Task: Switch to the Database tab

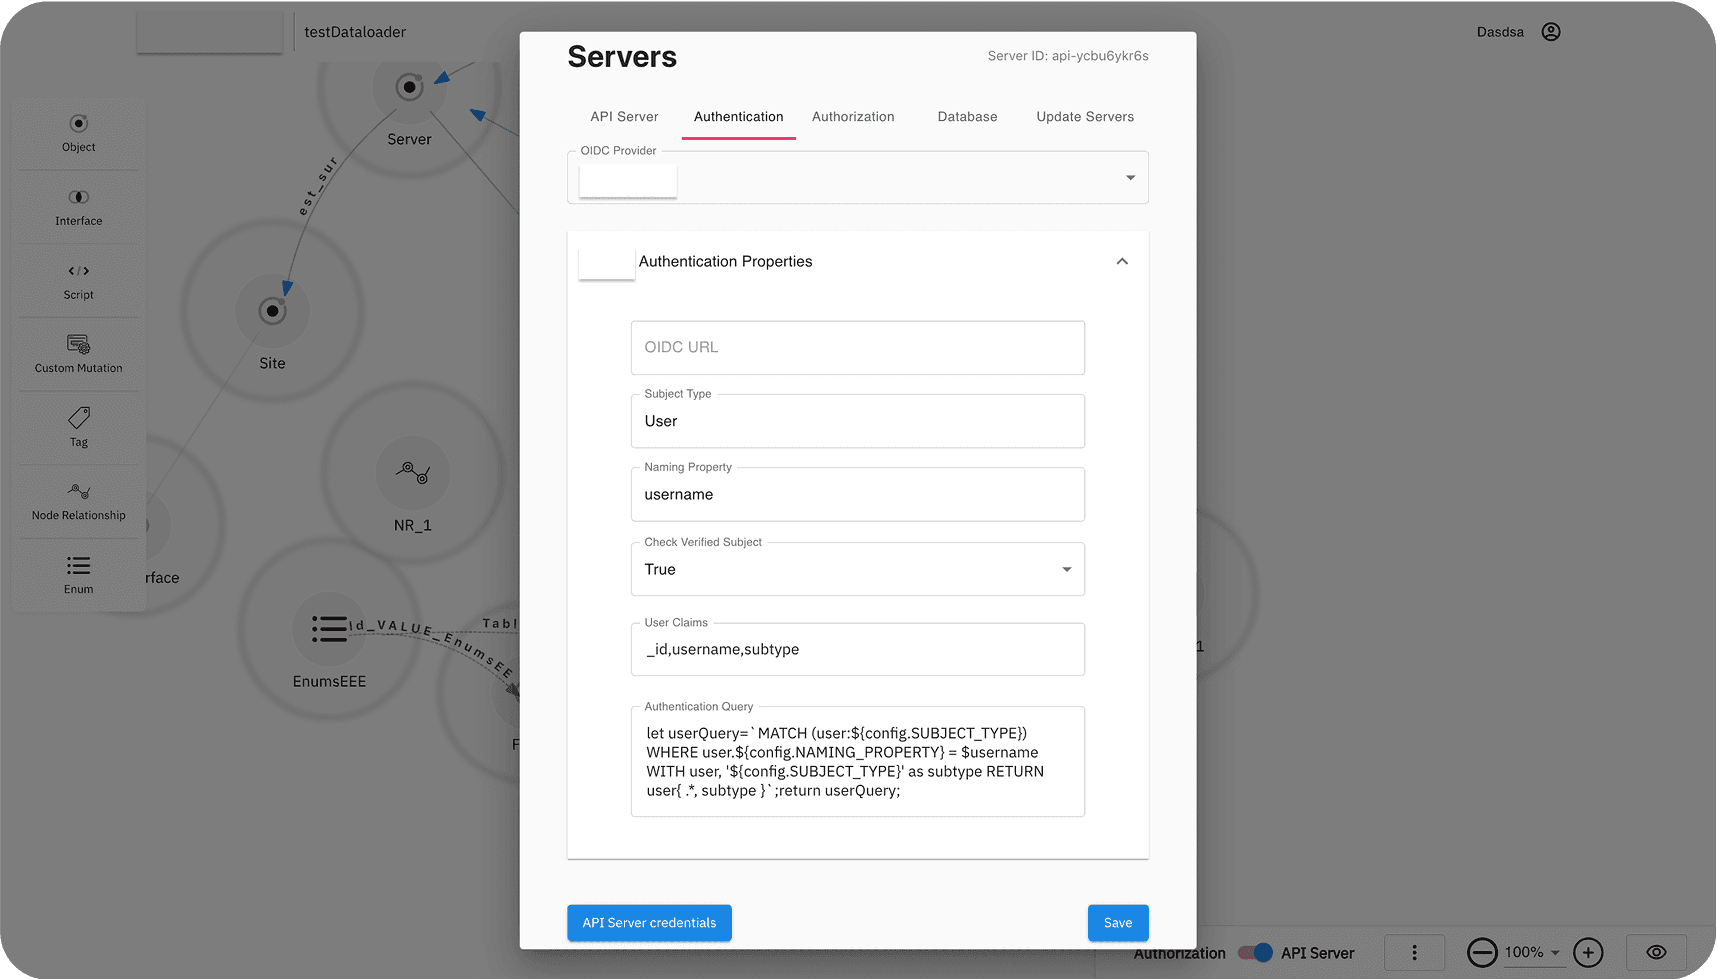Action: pos(967,117)
